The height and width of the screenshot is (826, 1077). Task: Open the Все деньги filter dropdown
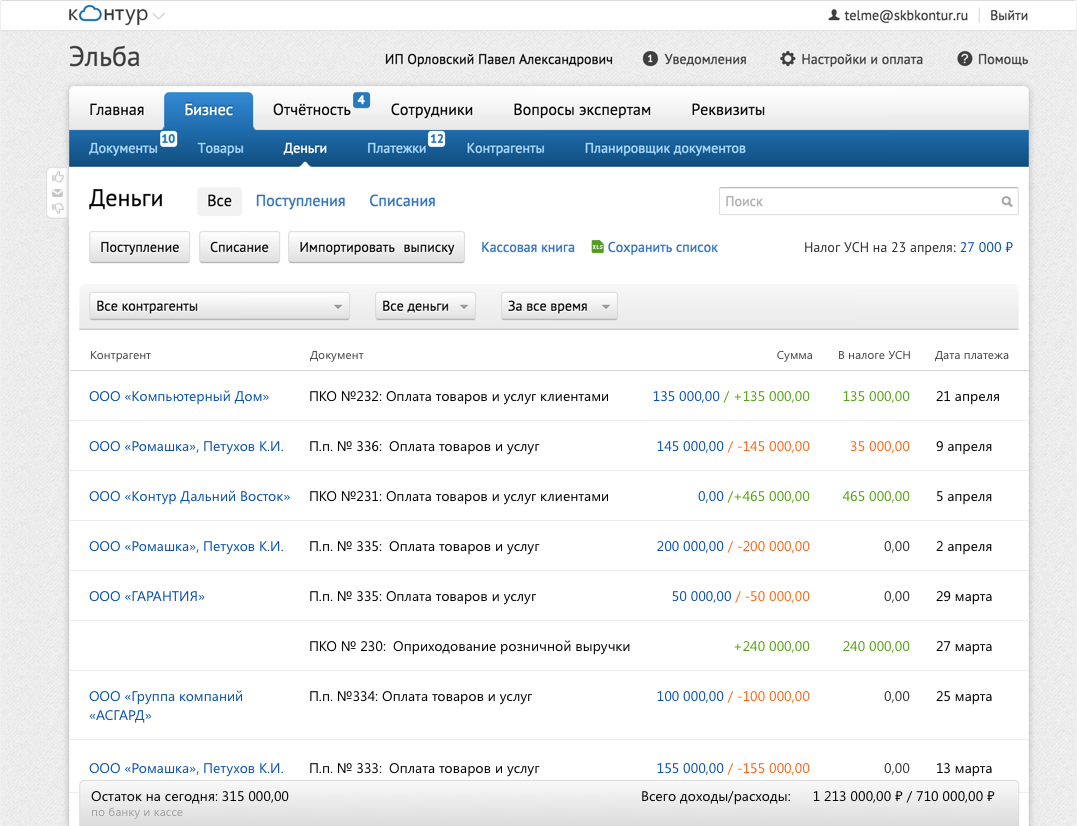tap(425, 306)
